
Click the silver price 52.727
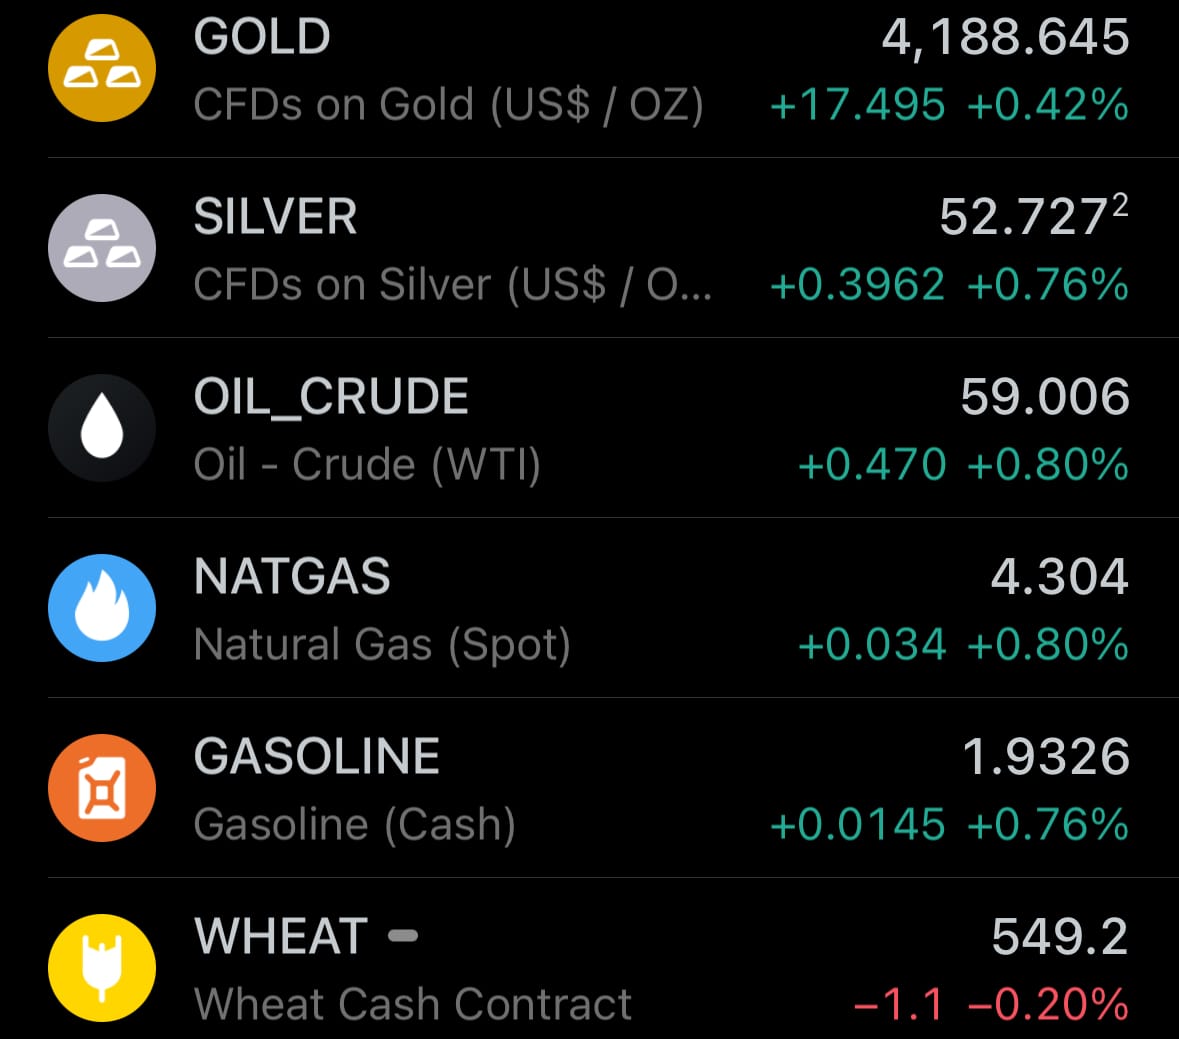click(x=1022, y=218)
